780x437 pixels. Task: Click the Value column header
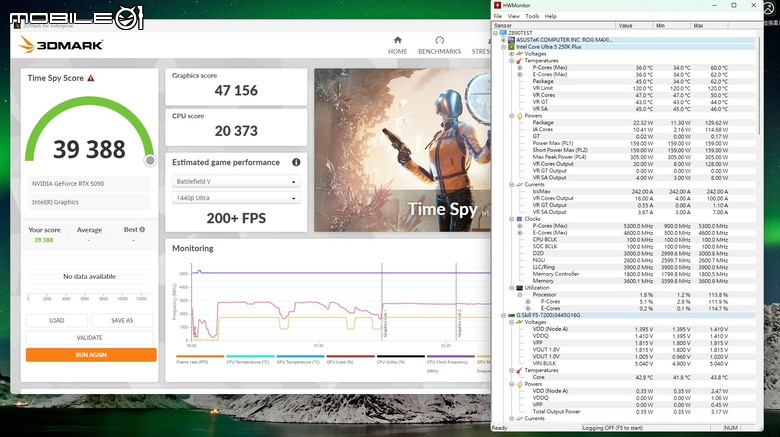634,25
